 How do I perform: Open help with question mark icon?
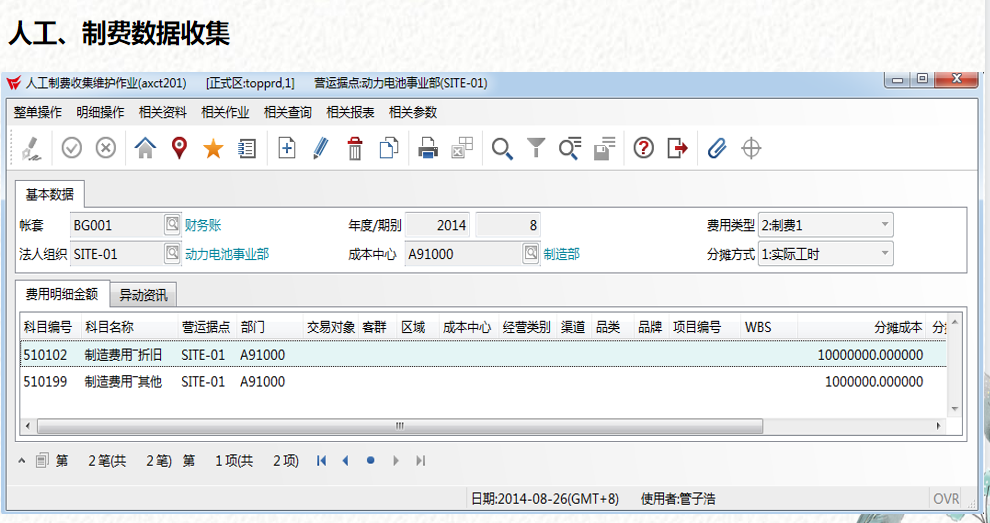643,148
